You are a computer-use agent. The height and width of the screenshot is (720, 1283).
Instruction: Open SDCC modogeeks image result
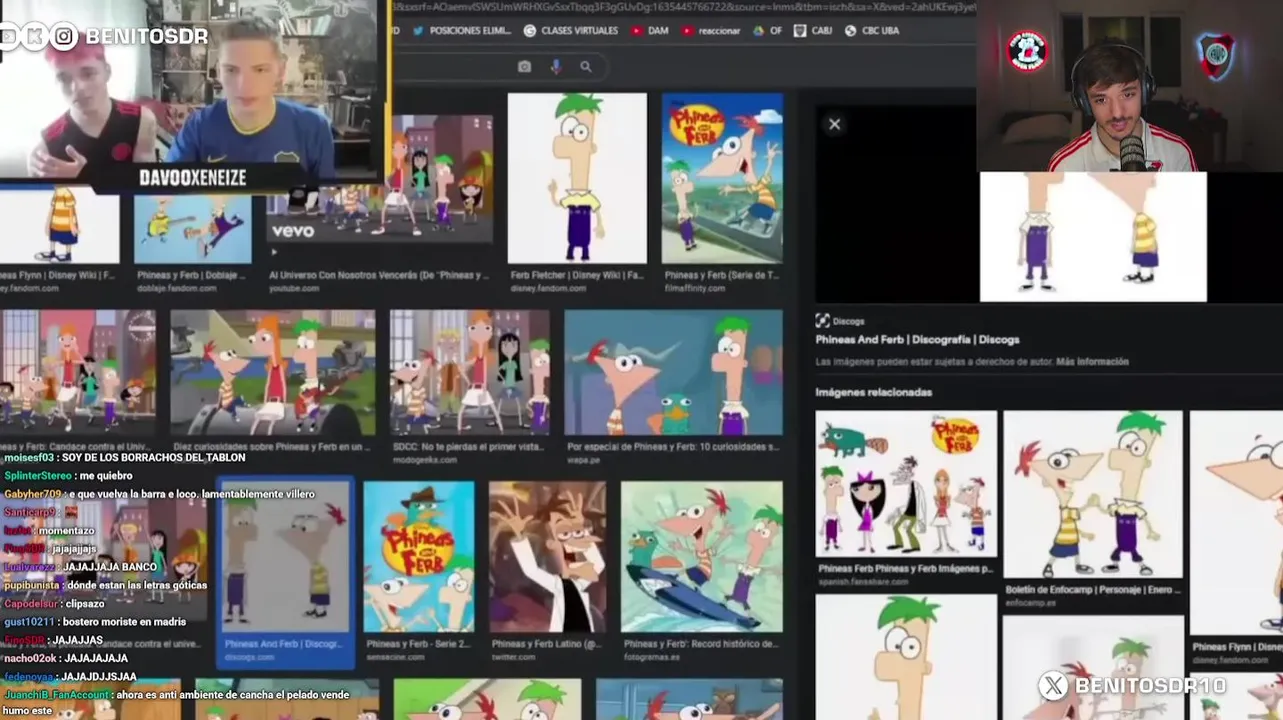[469, 373]
